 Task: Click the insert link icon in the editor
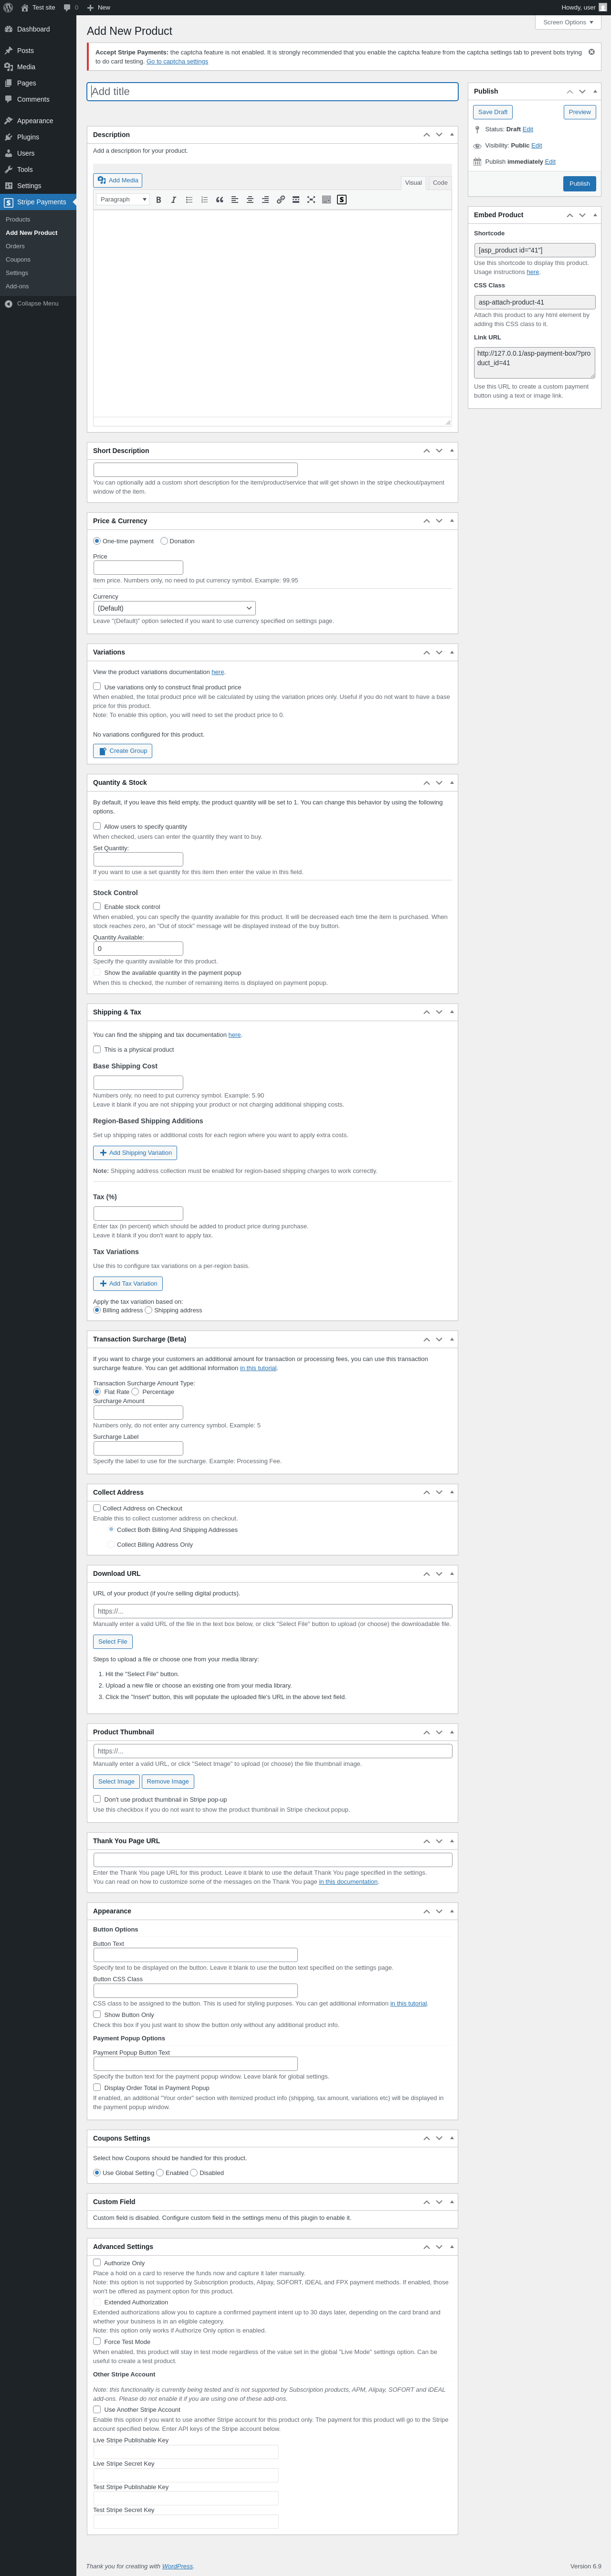(x=280, y=200)
